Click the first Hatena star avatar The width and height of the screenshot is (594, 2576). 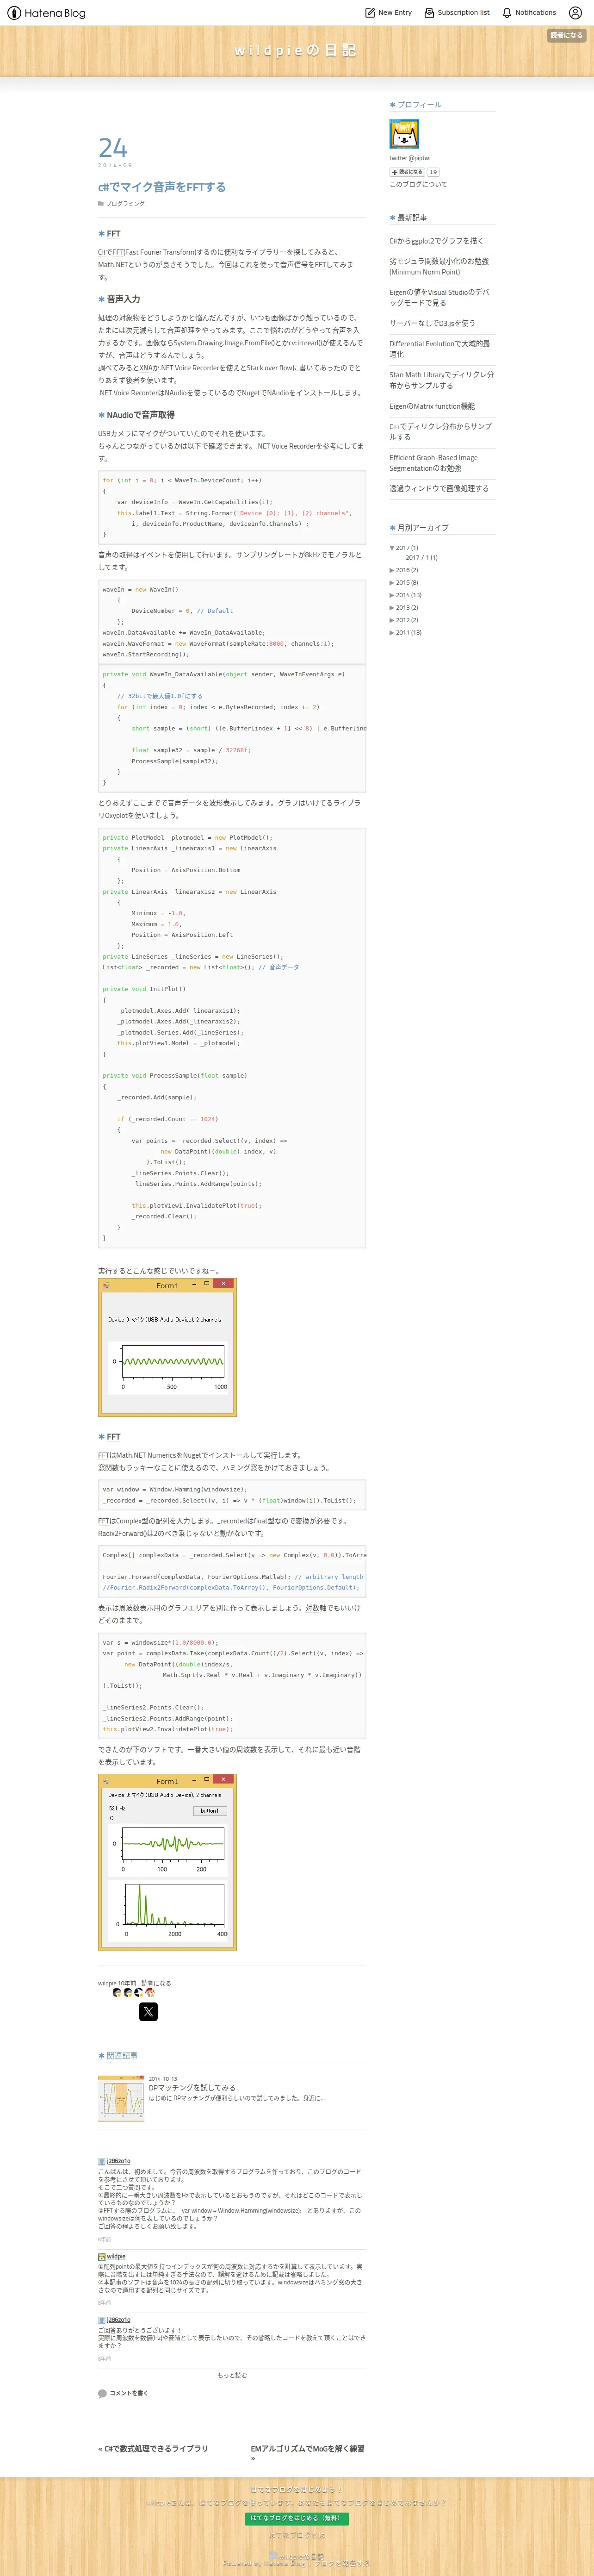pos(117,1993)
